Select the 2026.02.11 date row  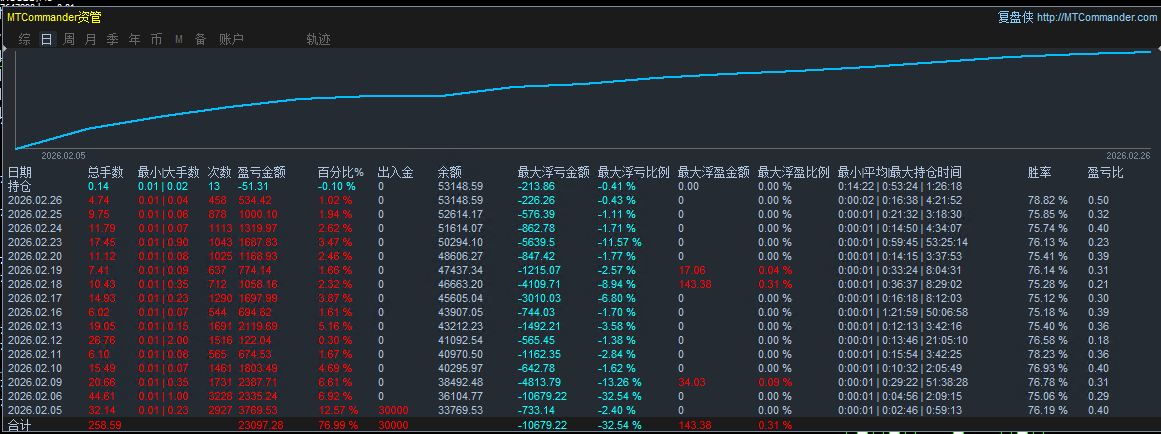tap(35, 355)
